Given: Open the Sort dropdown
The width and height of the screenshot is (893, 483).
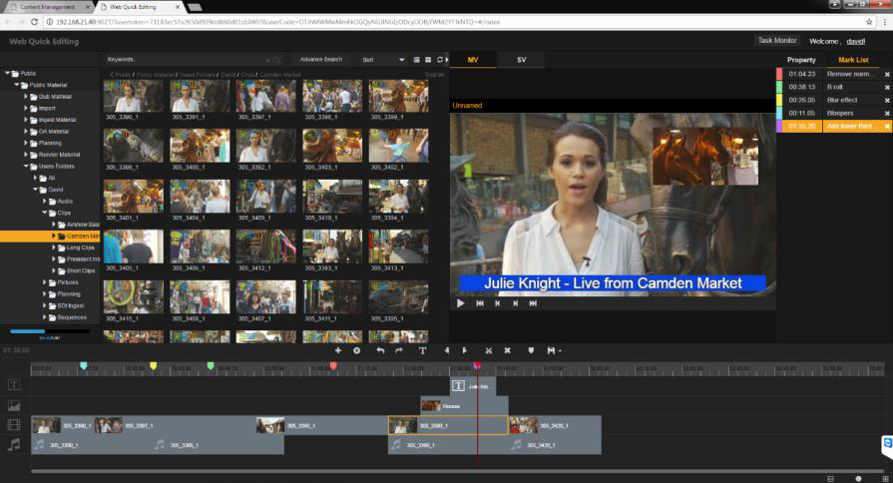Looking at the screenshot, I should click(x=381, y=60).
